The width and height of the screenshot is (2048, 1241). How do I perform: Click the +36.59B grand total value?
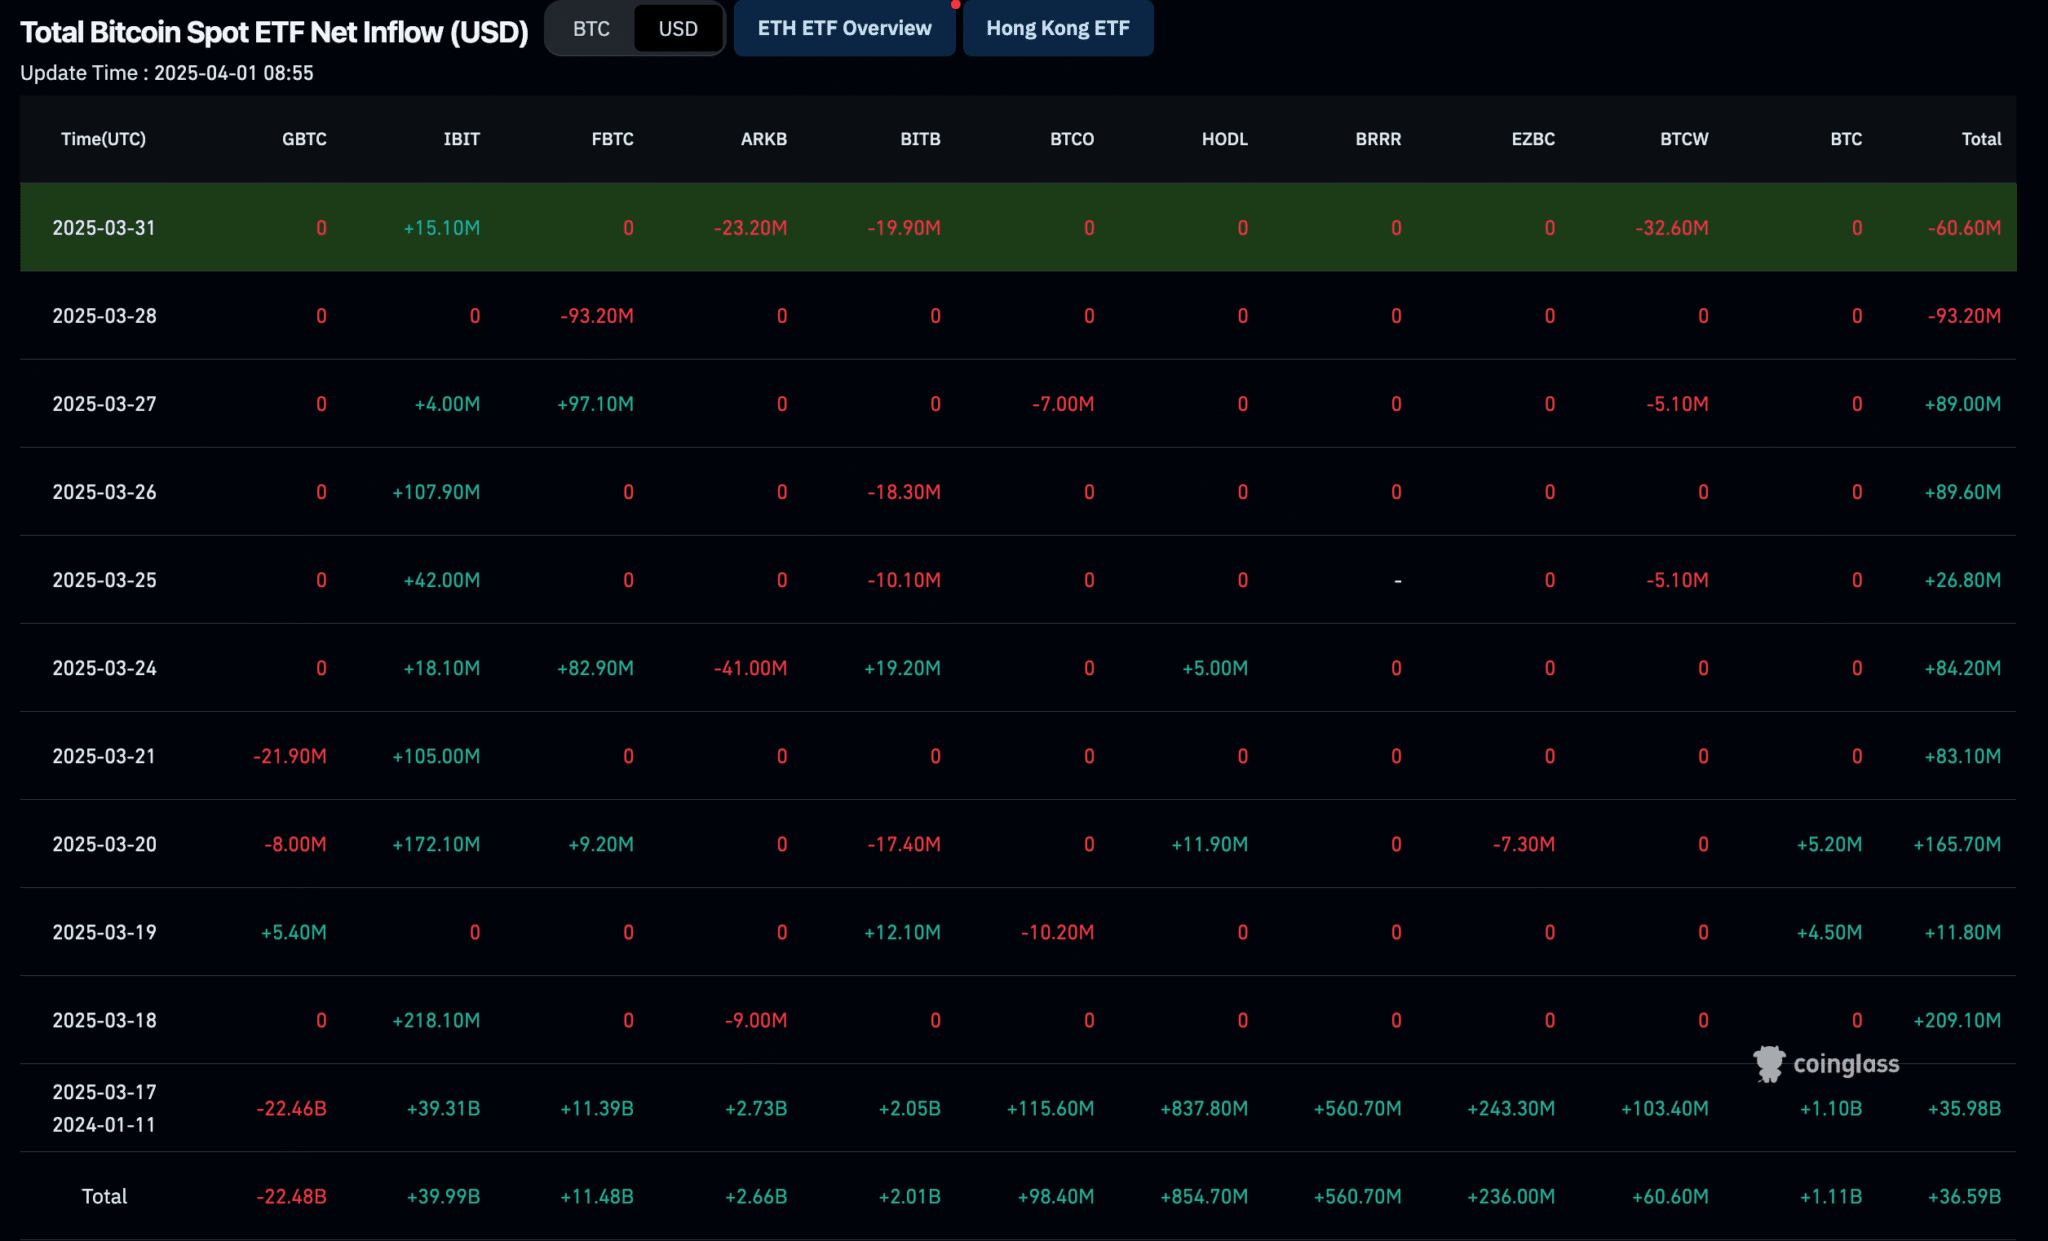1964,1196
